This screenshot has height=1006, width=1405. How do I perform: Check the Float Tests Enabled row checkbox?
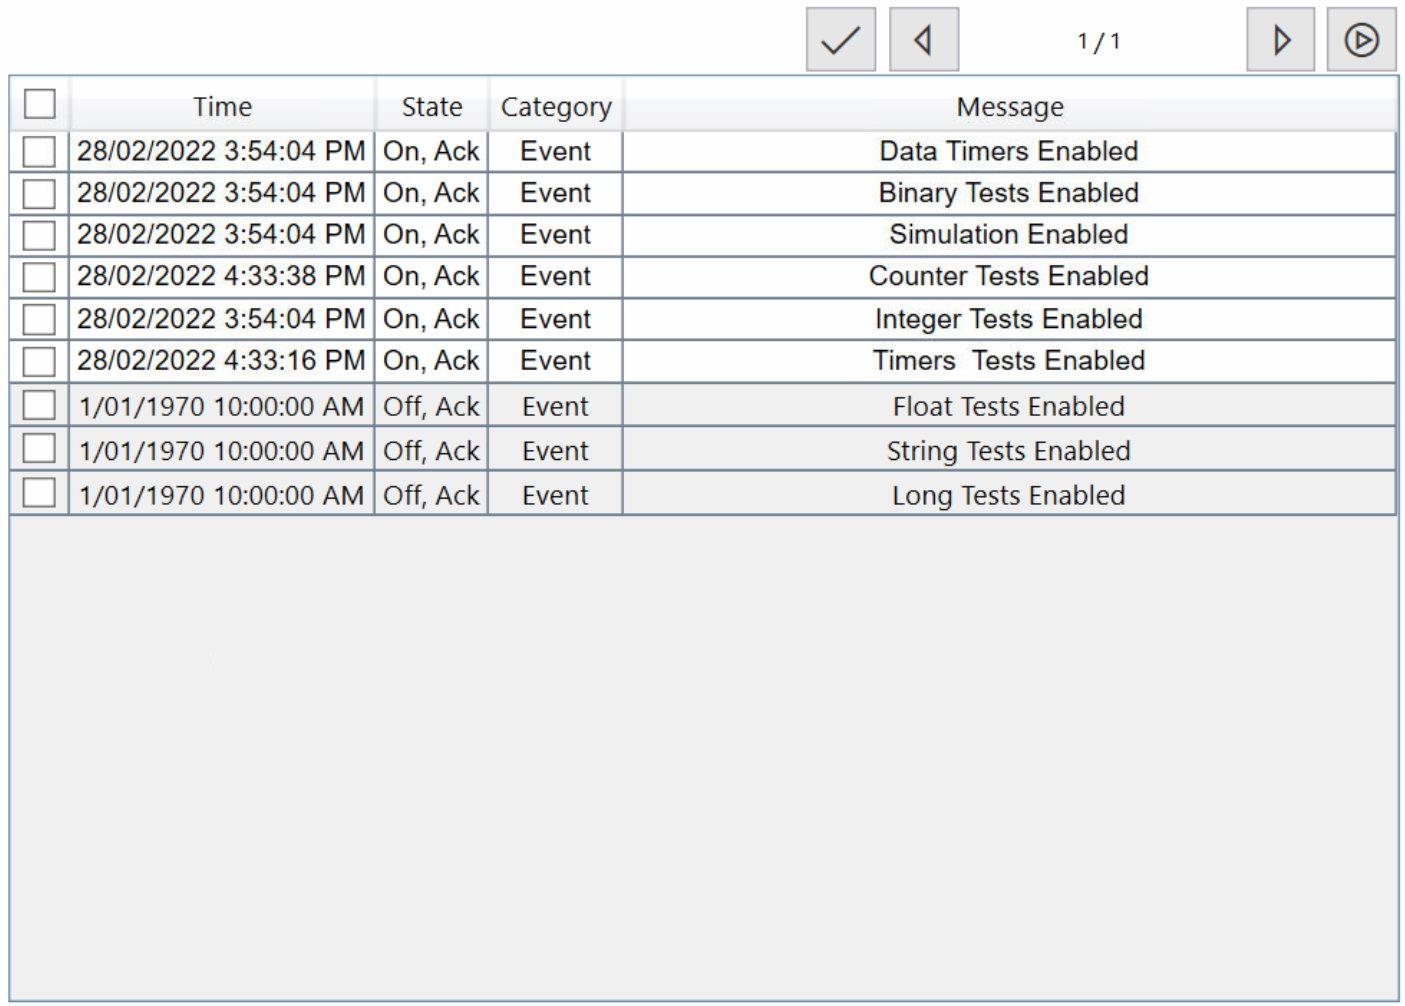39,405
